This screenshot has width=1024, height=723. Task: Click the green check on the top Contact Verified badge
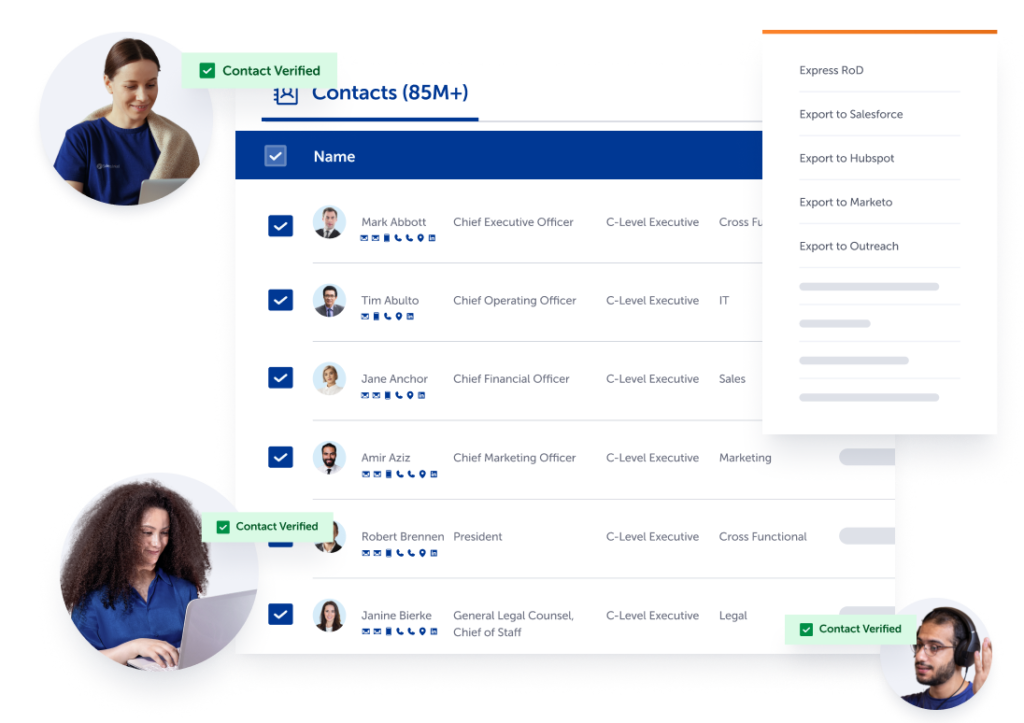click(206, 70)
